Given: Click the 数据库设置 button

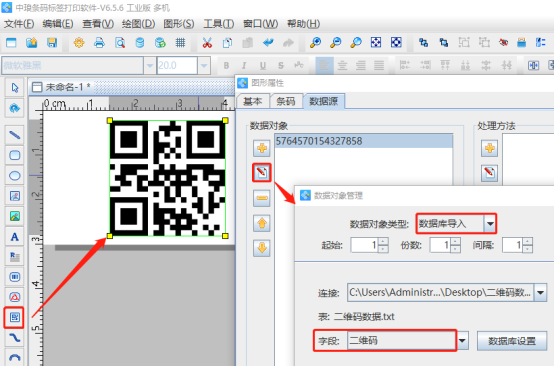Looking at the screenshot, I should tap(512, 341).
